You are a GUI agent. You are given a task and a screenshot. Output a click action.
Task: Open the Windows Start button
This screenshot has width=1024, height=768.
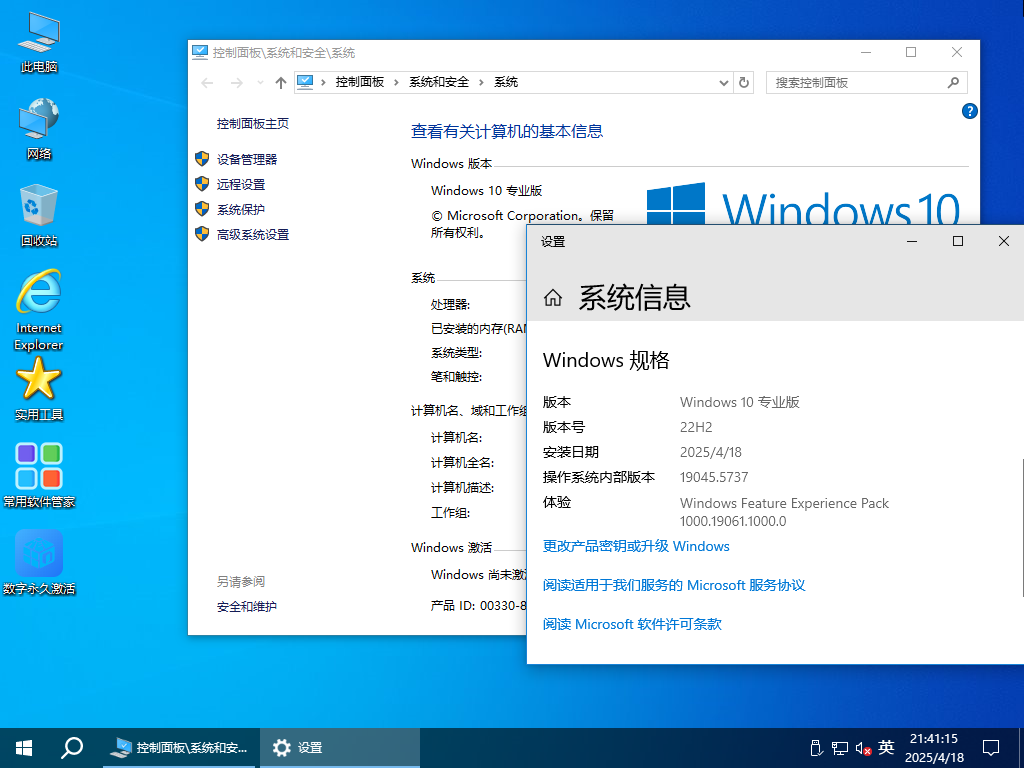[x=24, y=748]
